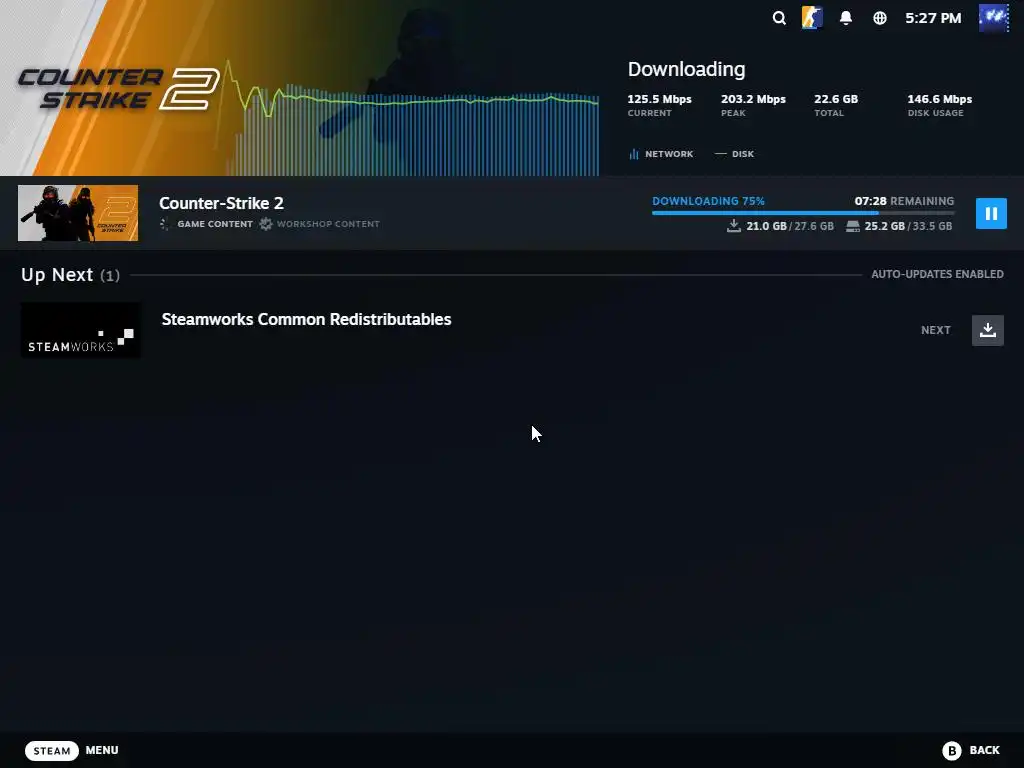Select the WORKSHOP CONTENT label
This screenshot has height=768, width=1024.
328,224
